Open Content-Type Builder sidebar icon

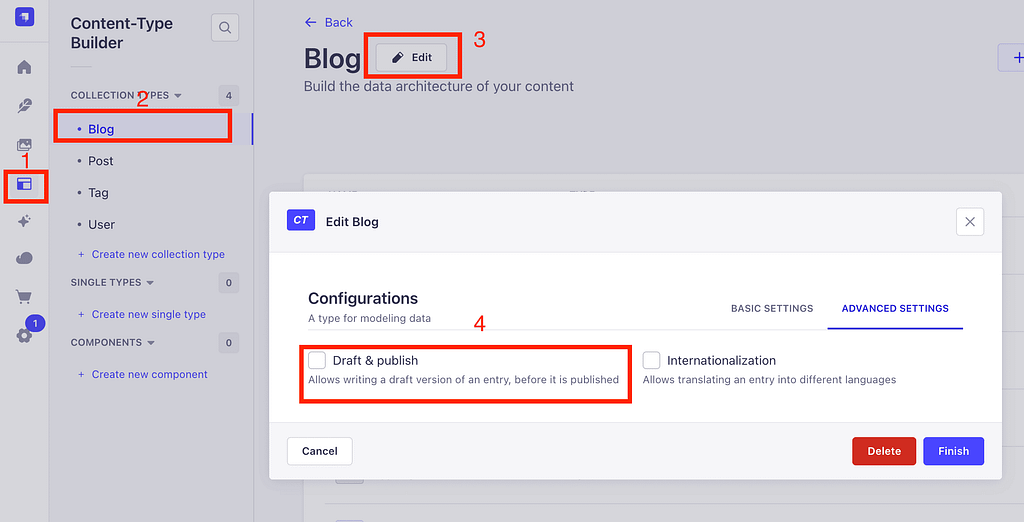pyautogui.click(x=24, y=184)
